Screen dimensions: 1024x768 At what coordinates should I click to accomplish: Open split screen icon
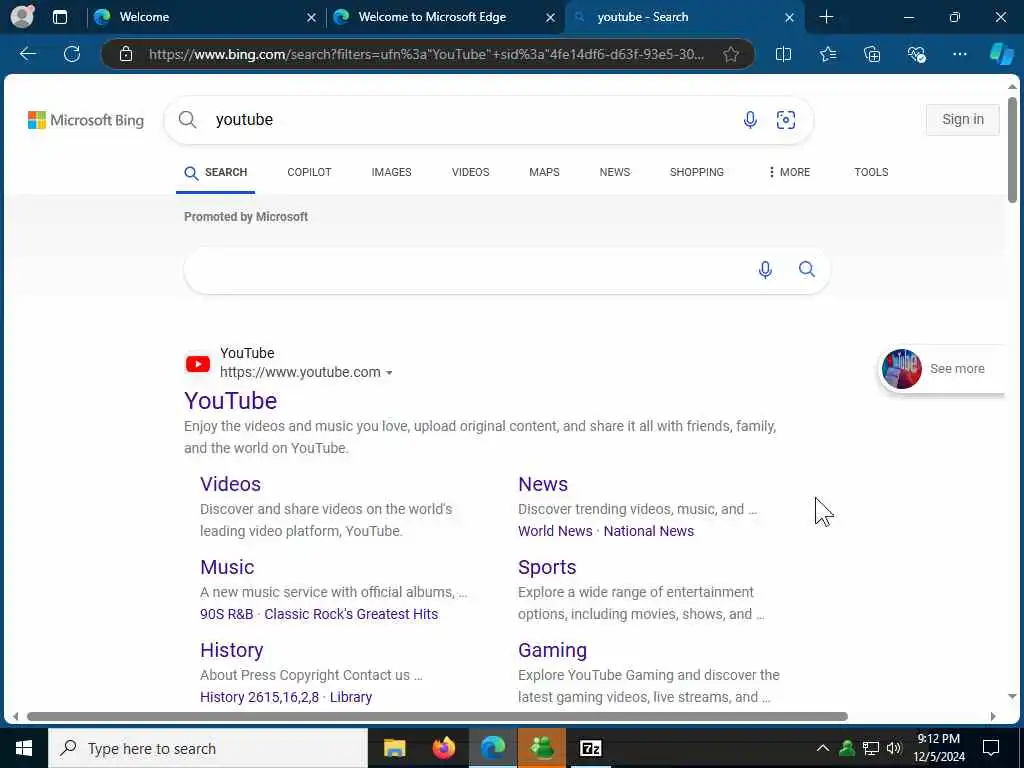tap(783, 54)
